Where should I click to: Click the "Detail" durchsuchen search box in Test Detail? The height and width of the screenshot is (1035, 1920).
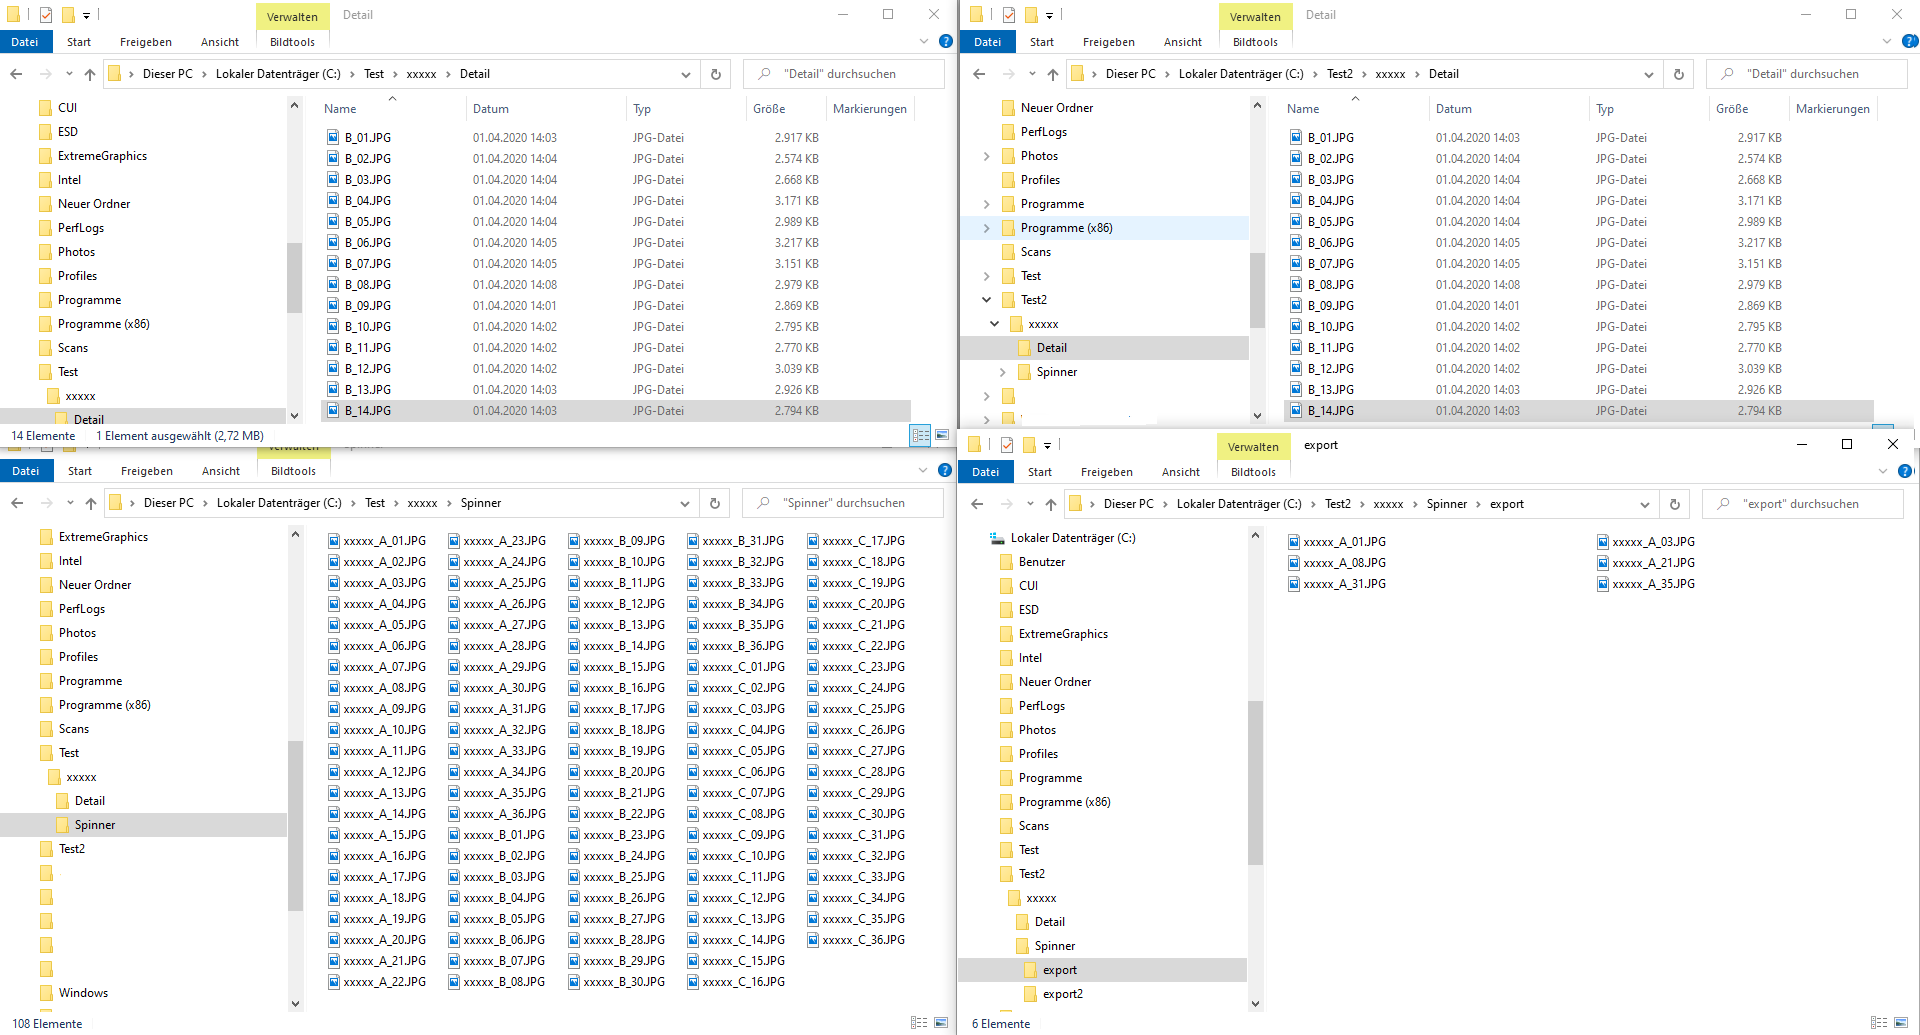tap(844, 74)
